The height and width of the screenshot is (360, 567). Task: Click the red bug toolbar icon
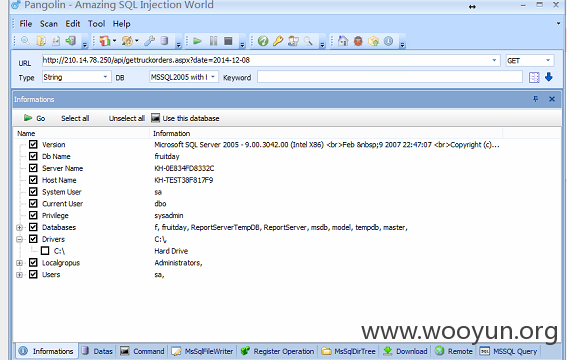tap(358, 41)
